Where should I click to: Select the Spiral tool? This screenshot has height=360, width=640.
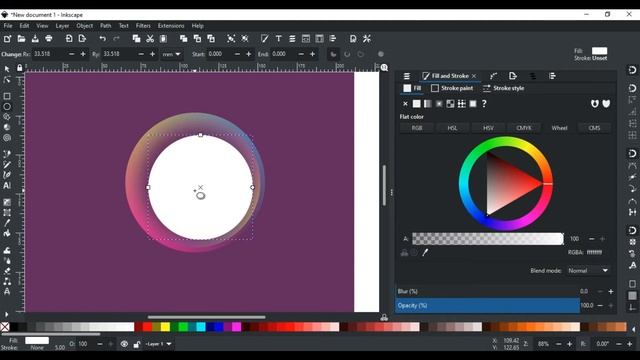(7, 138)
